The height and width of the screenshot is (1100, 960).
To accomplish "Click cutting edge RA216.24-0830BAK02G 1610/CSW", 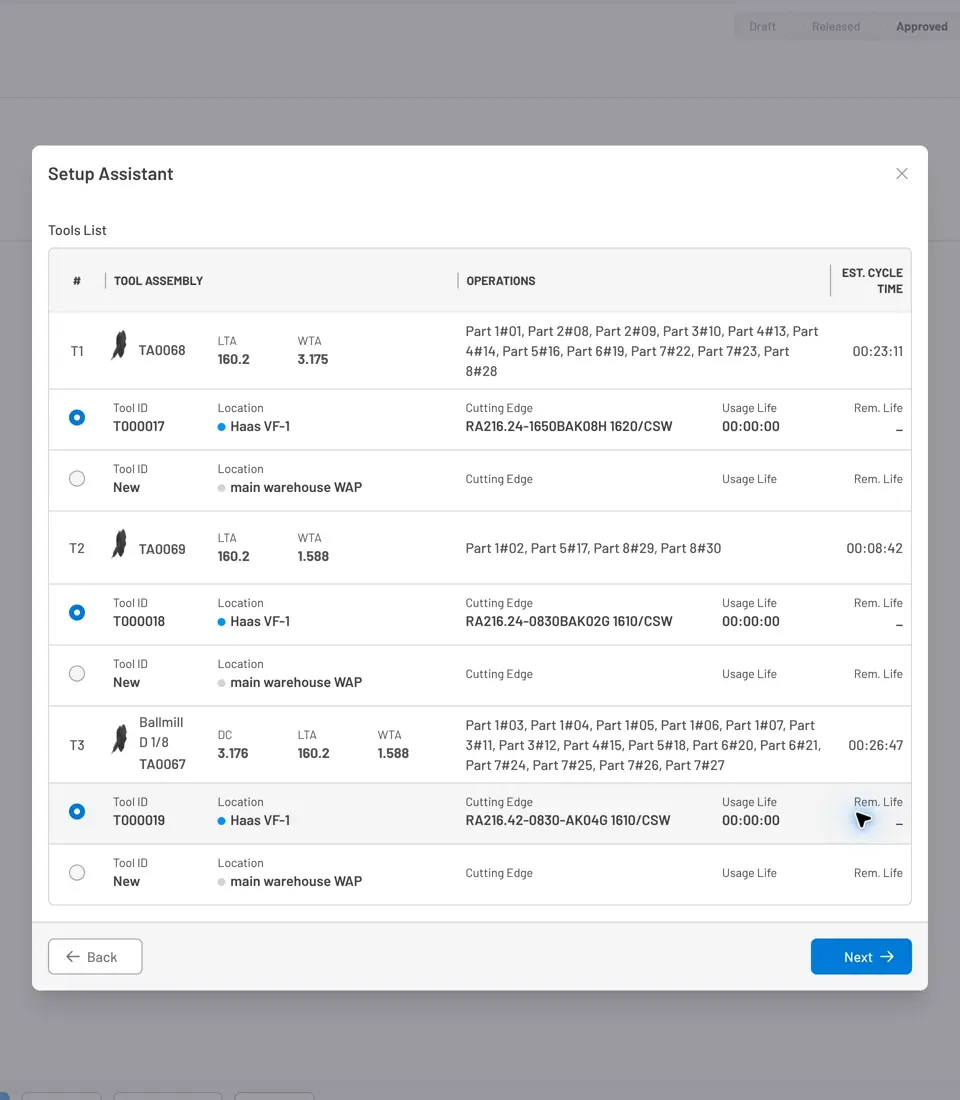I will 569,621.
